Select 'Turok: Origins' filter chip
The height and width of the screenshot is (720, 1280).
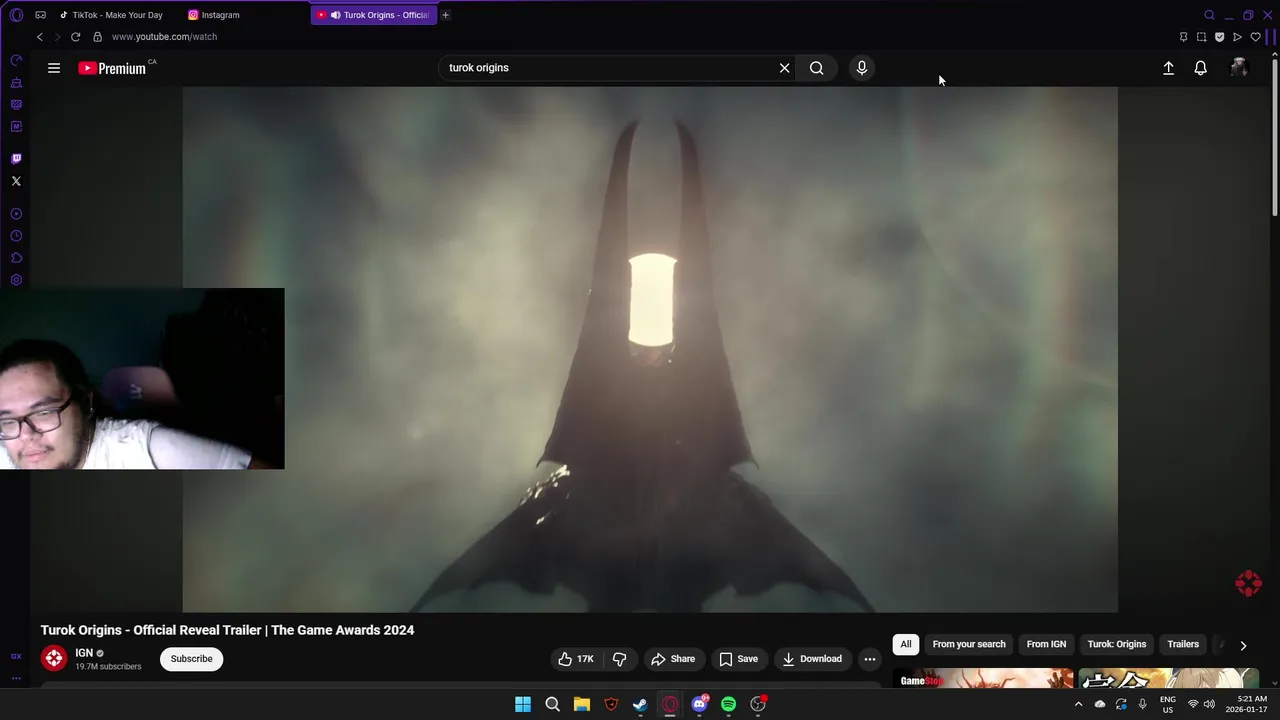tap(1117, 644)
